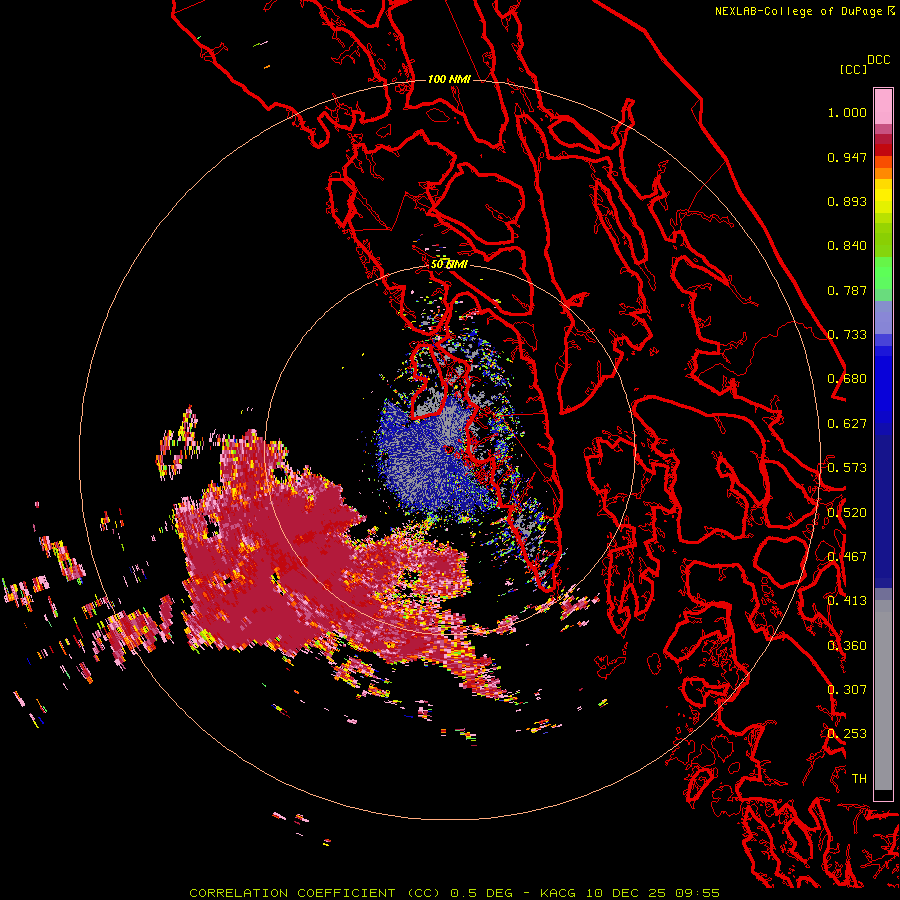Click the gray segment of the color bar
This screenshot has height=900, width=900.
[883, 695]
